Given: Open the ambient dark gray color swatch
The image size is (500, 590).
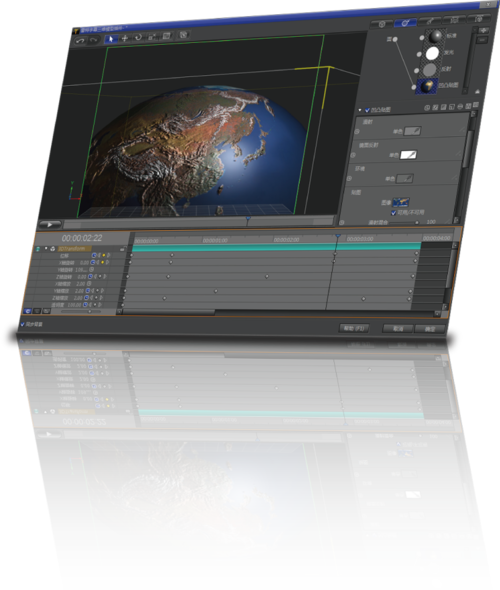Looking at the screenshot, I should point(405,178).
